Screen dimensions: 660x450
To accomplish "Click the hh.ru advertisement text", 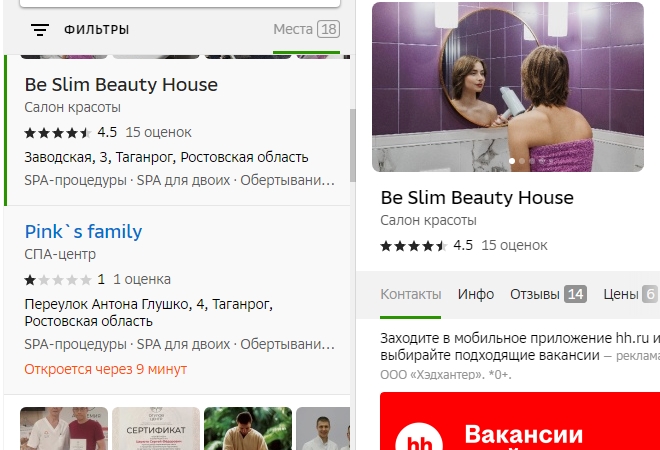I will (520, 355).
